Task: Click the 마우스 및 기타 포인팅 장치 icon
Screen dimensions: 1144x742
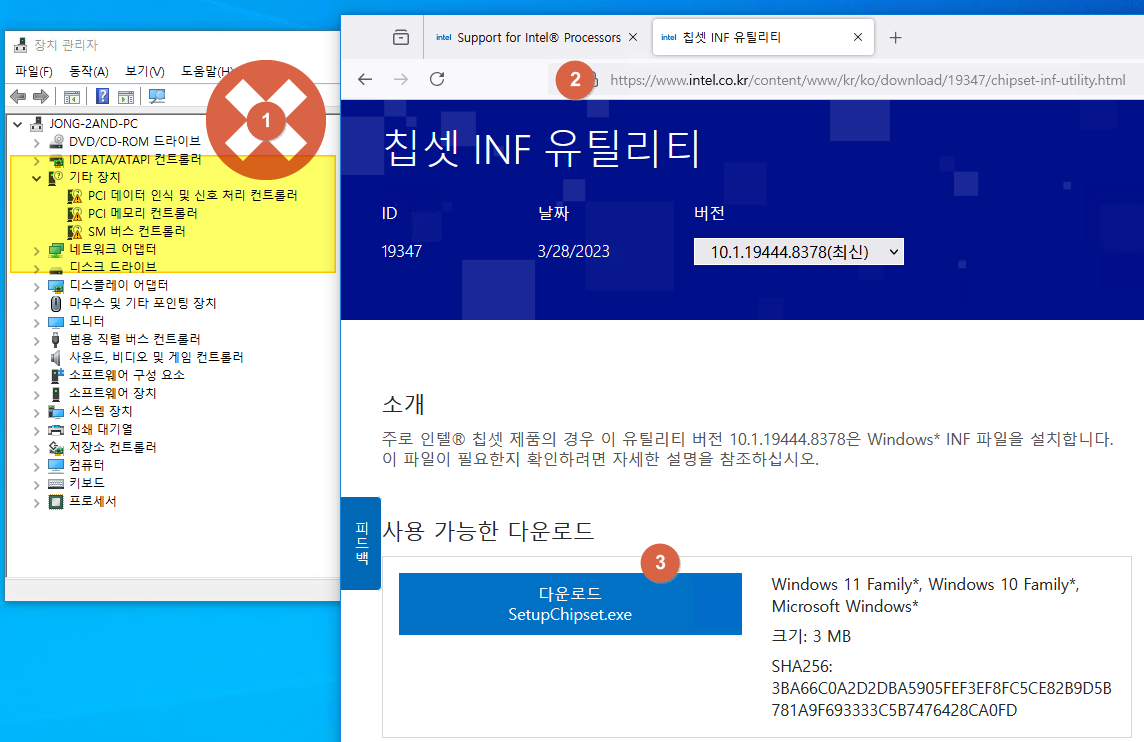Action: 56,304
